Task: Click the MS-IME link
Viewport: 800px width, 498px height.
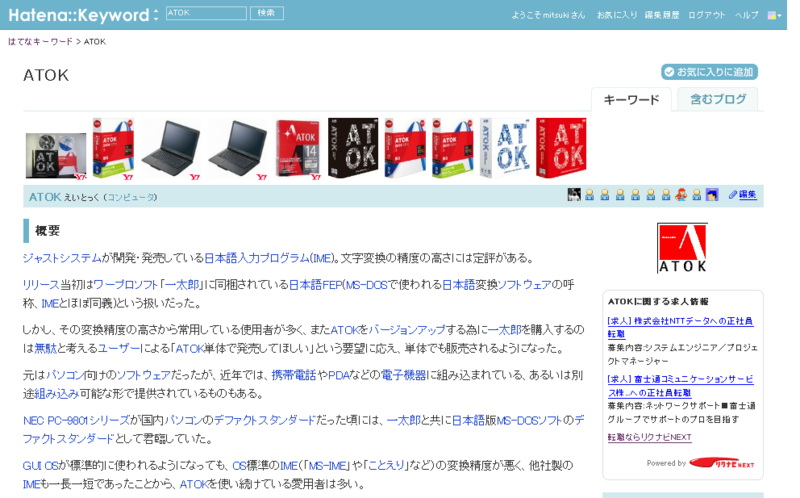Action: (x=328, y=465)
